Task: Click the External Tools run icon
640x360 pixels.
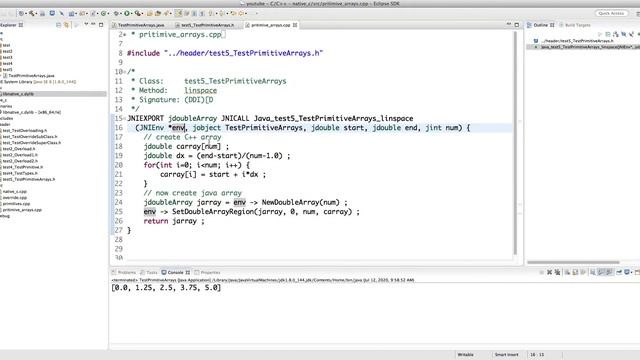Action: point(138,13)
